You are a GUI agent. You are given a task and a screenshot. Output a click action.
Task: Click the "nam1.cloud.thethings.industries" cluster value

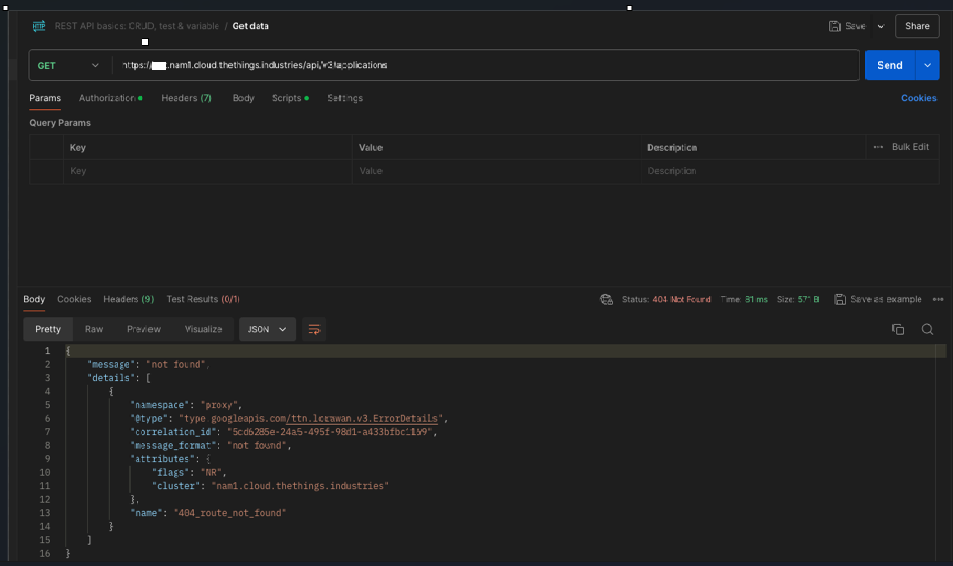point(300,486)
